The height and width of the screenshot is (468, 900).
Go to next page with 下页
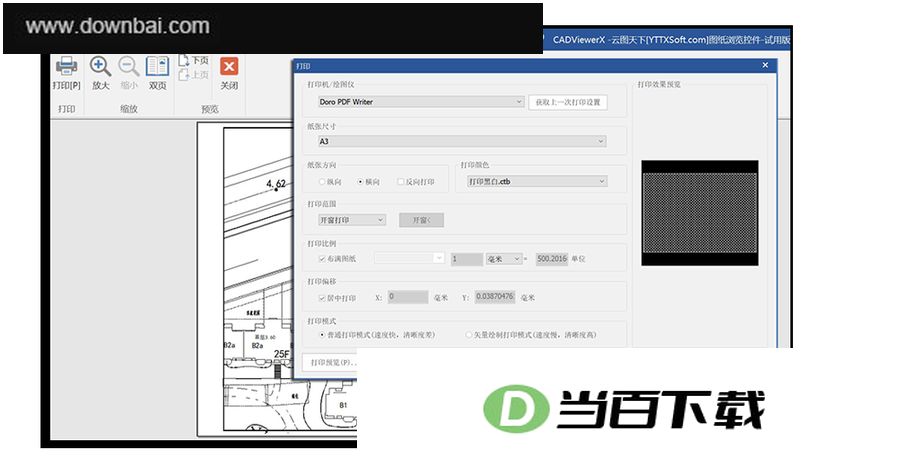coord(193,60)
